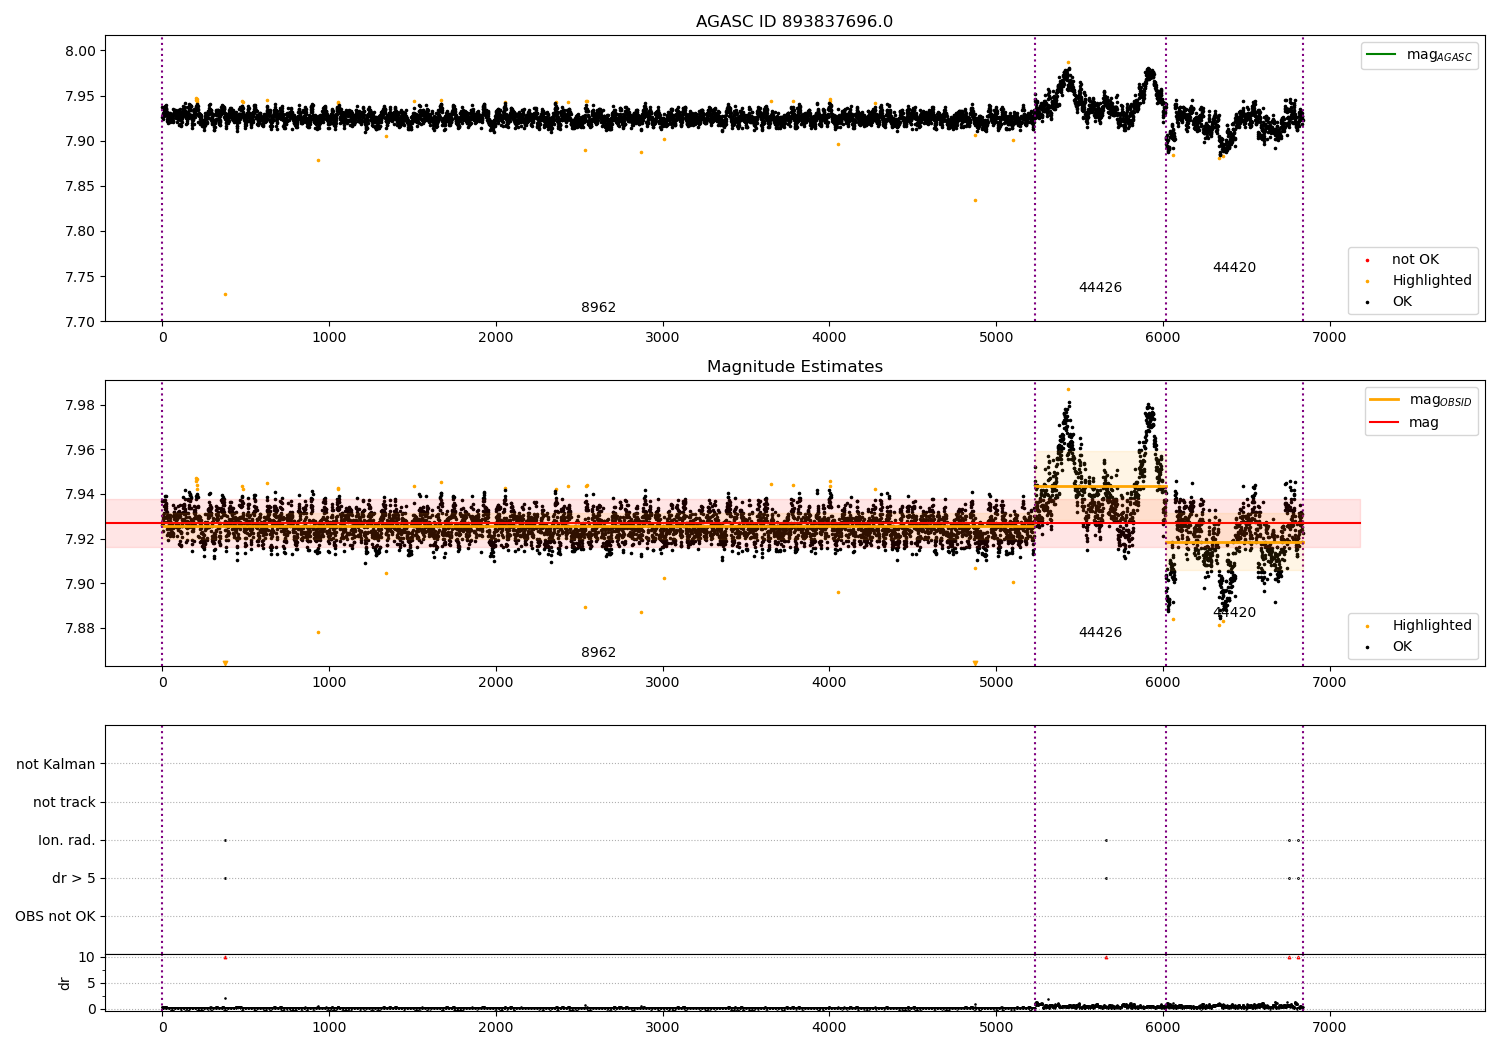The width and height of the screenshot is (1500, 1050).
Task: Click the 'not track' row label
Action: [64, 802]
